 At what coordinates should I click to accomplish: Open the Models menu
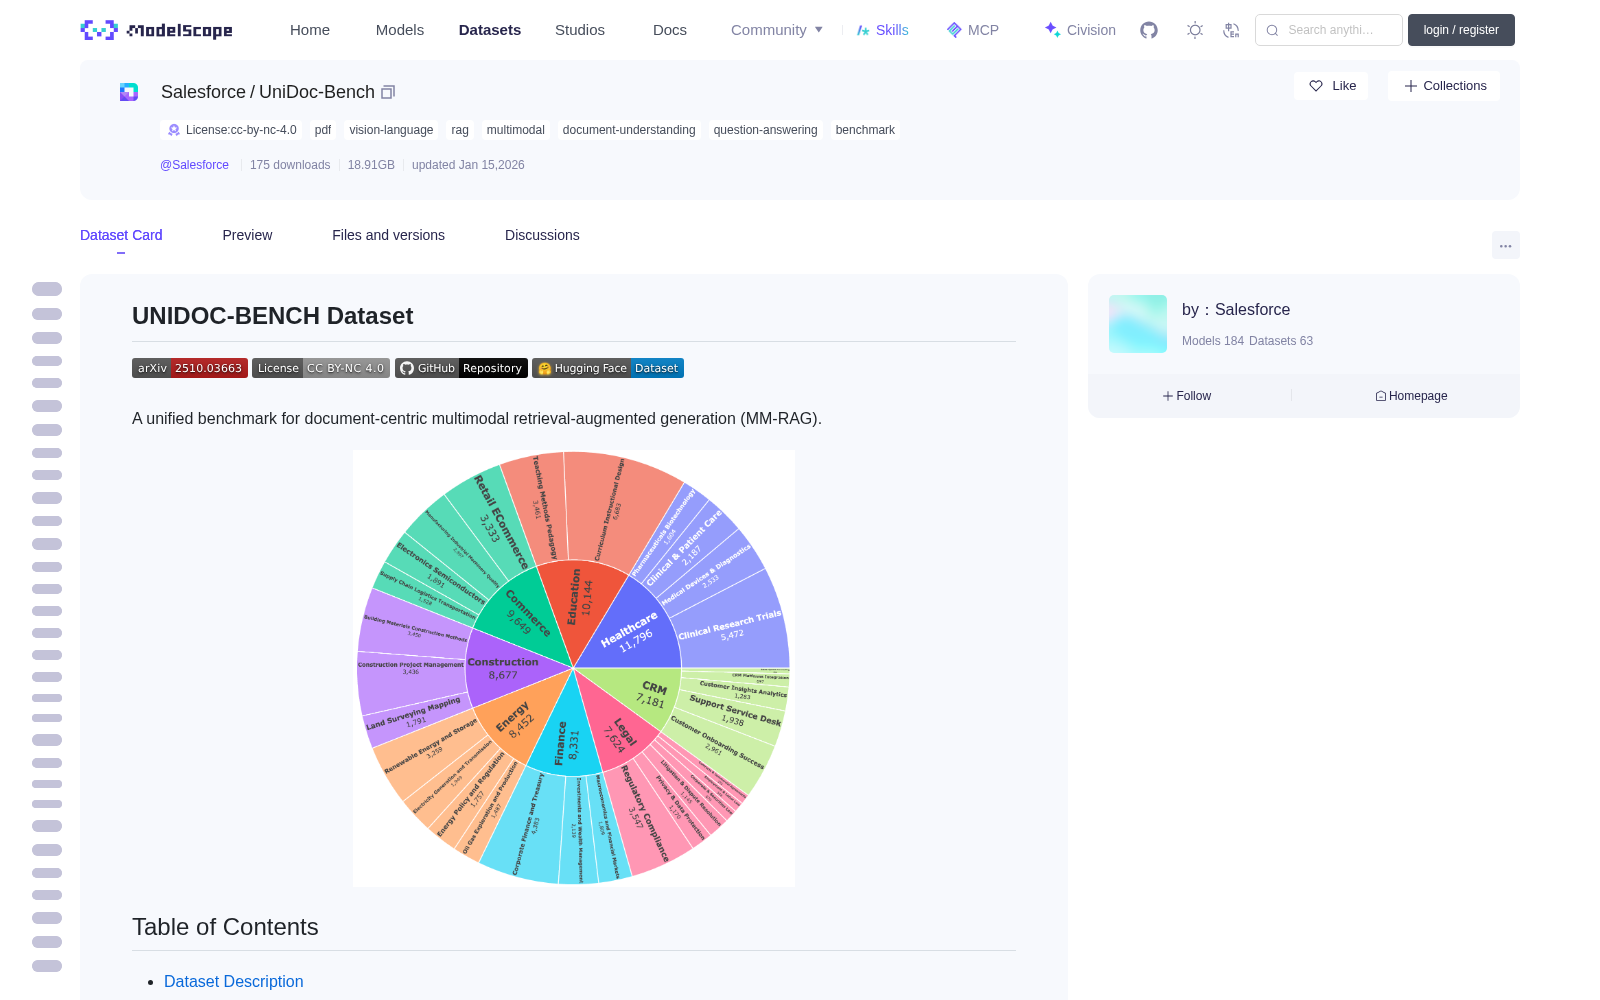click(x=400, y=30)
